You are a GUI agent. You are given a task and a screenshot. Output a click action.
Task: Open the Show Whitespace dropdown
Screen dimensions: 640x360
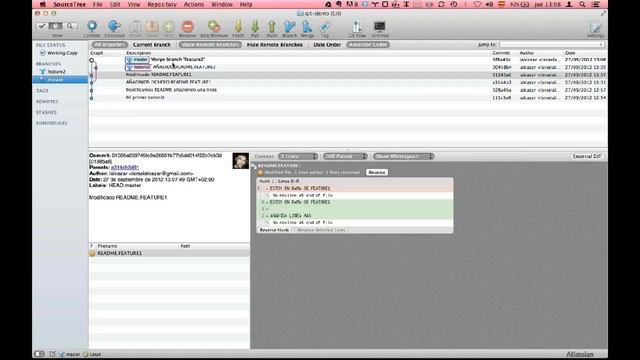click(403, 156)
